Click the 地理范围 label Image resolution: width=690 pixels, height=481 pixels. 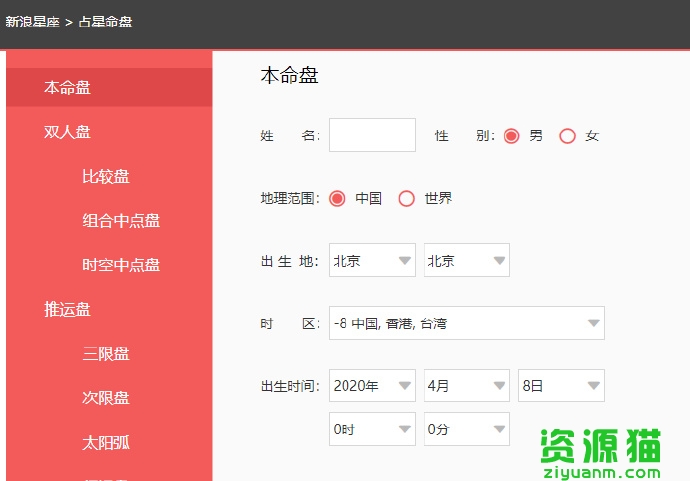[x=290, y=198]
